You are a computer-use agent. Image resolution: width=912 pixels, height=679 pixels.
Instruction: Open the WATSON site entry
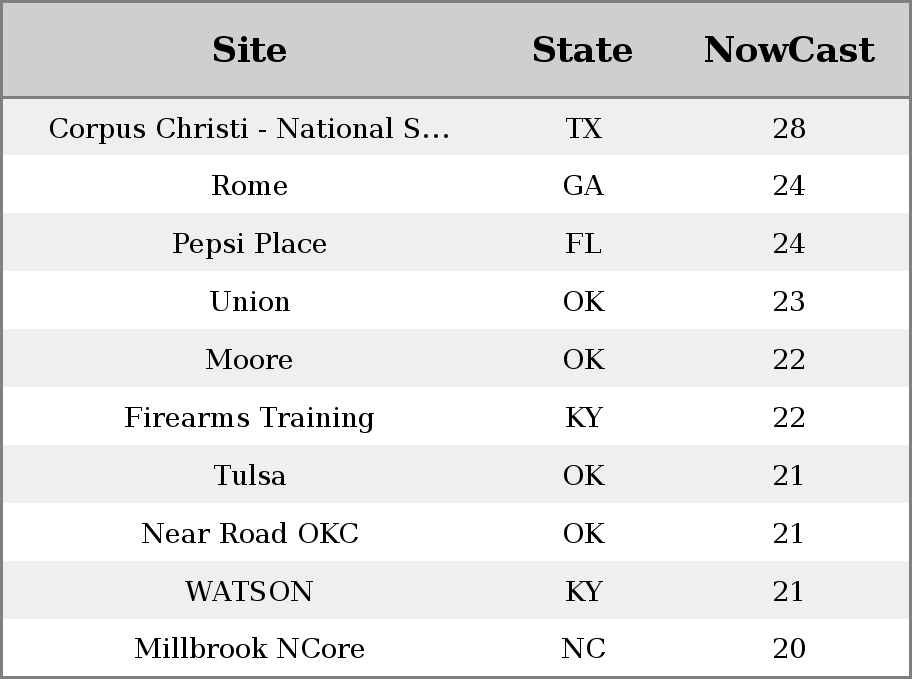[x=249, y=591]
